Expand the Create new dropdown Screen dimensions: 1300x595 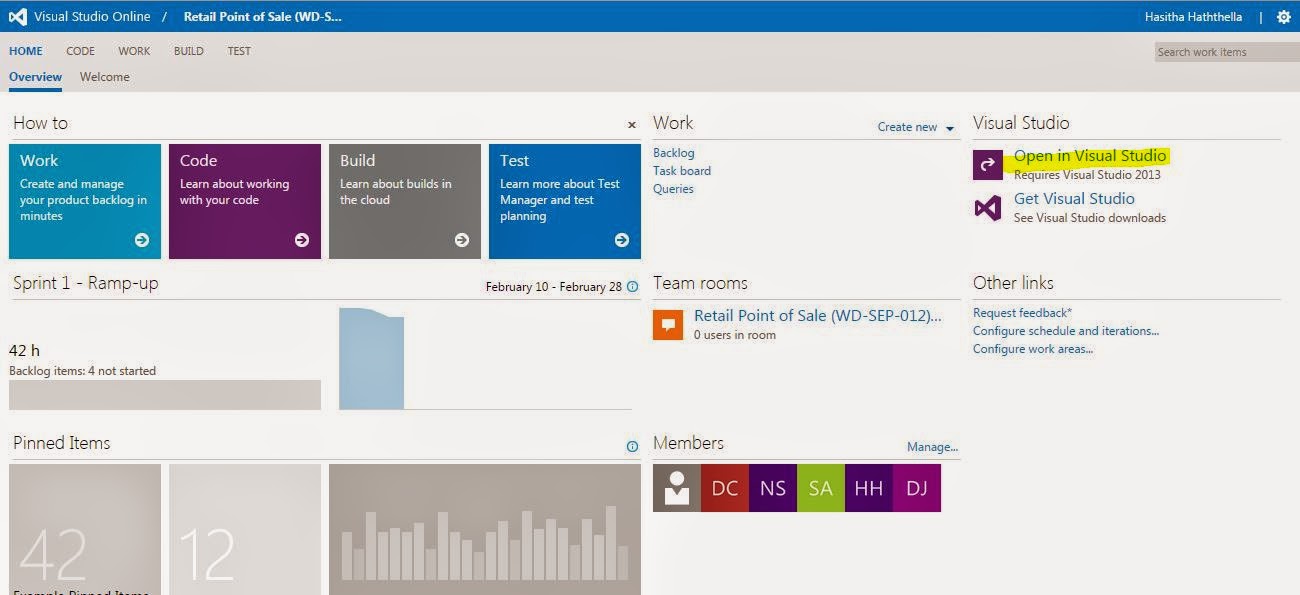(x=915, y=127)
